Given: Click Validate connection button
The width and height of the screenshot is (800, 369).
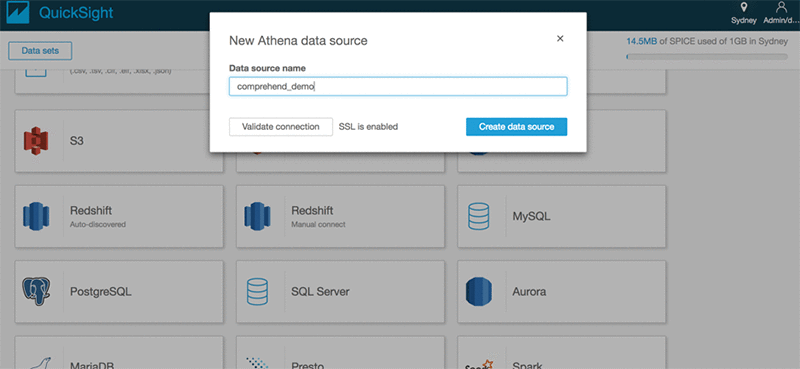Looking at the screenshot, I should (281, 127).
